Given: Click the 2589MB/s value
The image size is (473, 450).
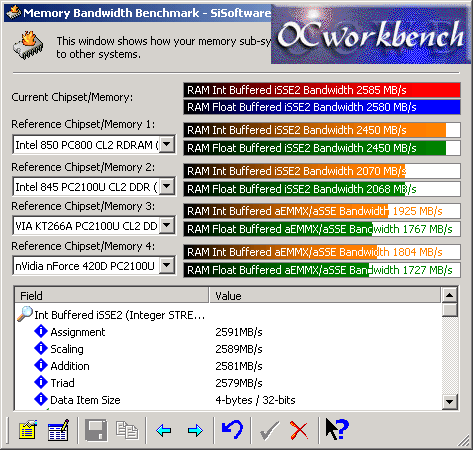Looking at the screenshot, I should [x=239, y=349].
